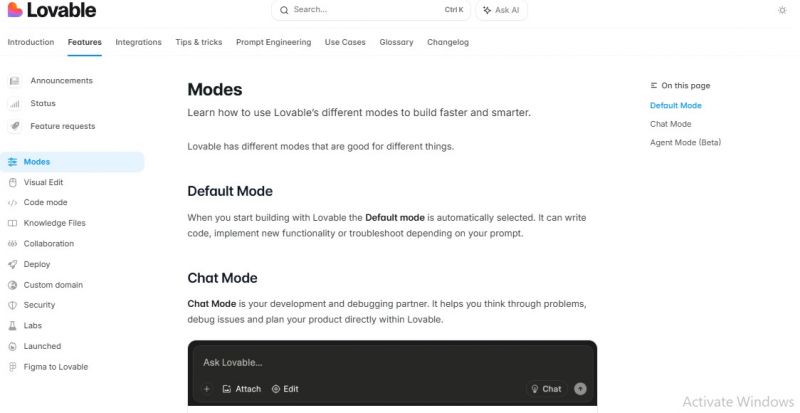Open the Attach image option
800x413 pixels.
coord(242,389)
